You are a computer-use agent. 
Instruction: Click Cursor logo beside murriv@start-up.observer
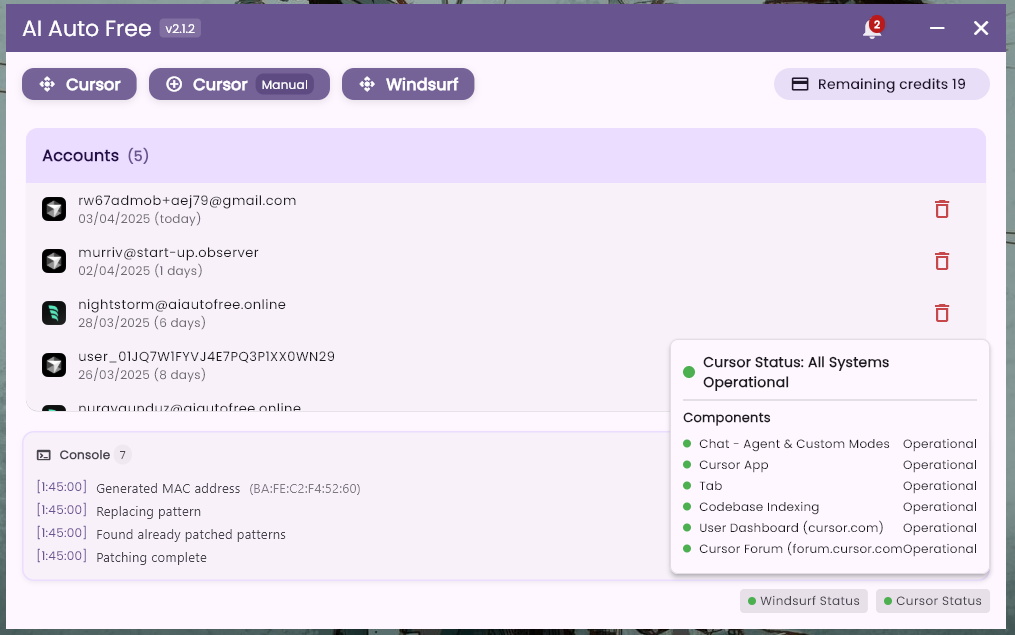click(x=54, y=261)
